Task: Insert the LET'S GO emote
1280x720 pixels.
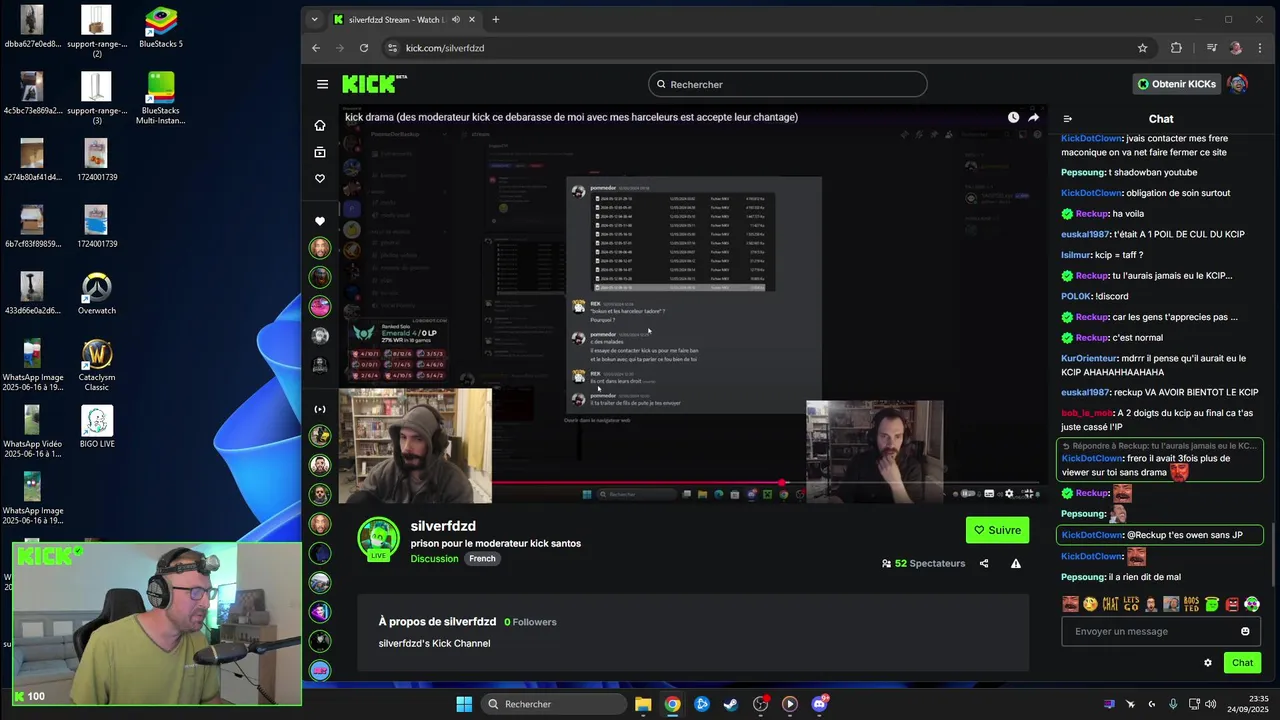Action: (1131, 604)
